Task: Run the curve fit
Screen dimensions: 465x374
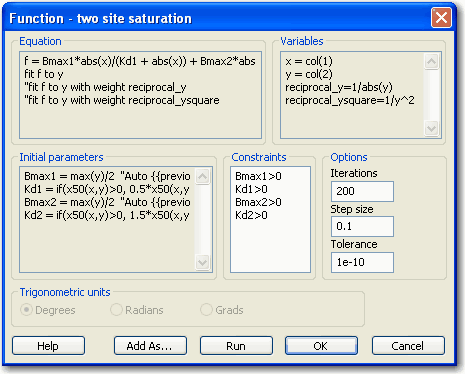Action: 236,346
